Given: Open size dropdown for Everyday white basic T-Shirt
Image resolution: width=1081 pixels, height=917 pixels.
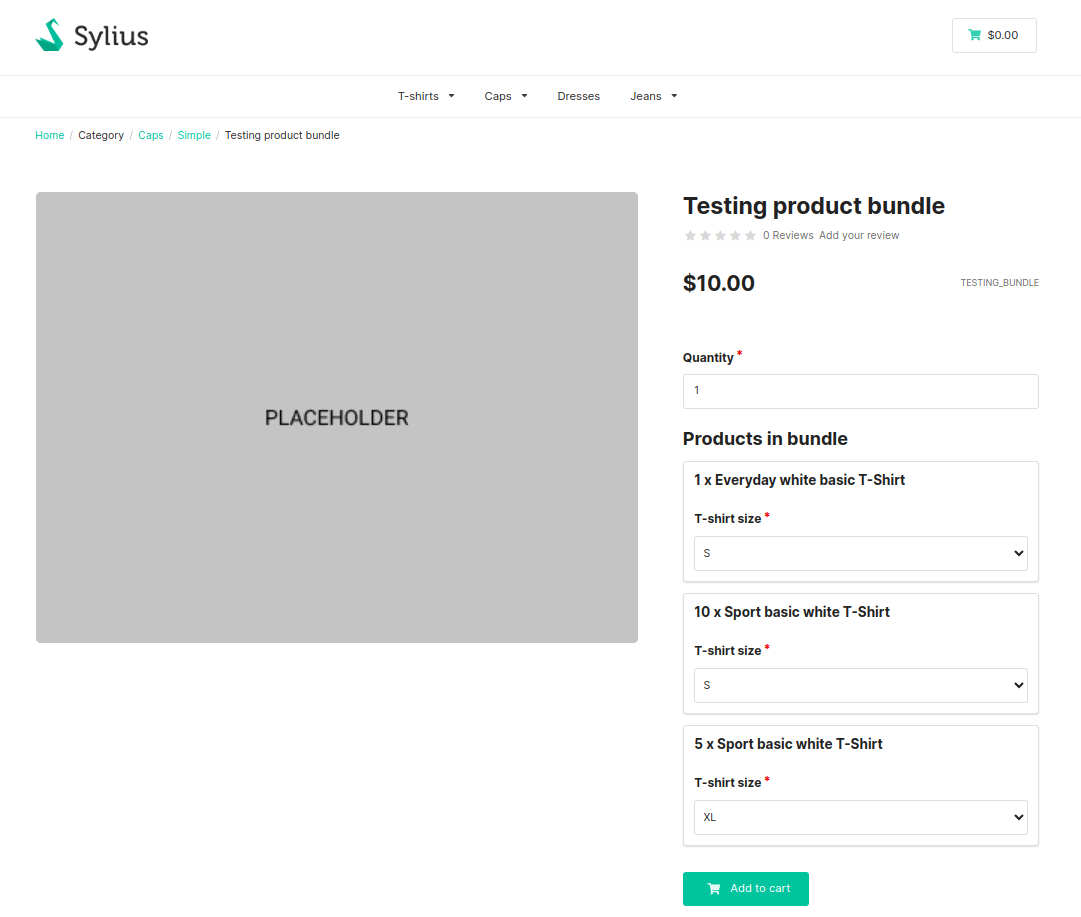Looking at the screenshot, I should tap(860, 553).
